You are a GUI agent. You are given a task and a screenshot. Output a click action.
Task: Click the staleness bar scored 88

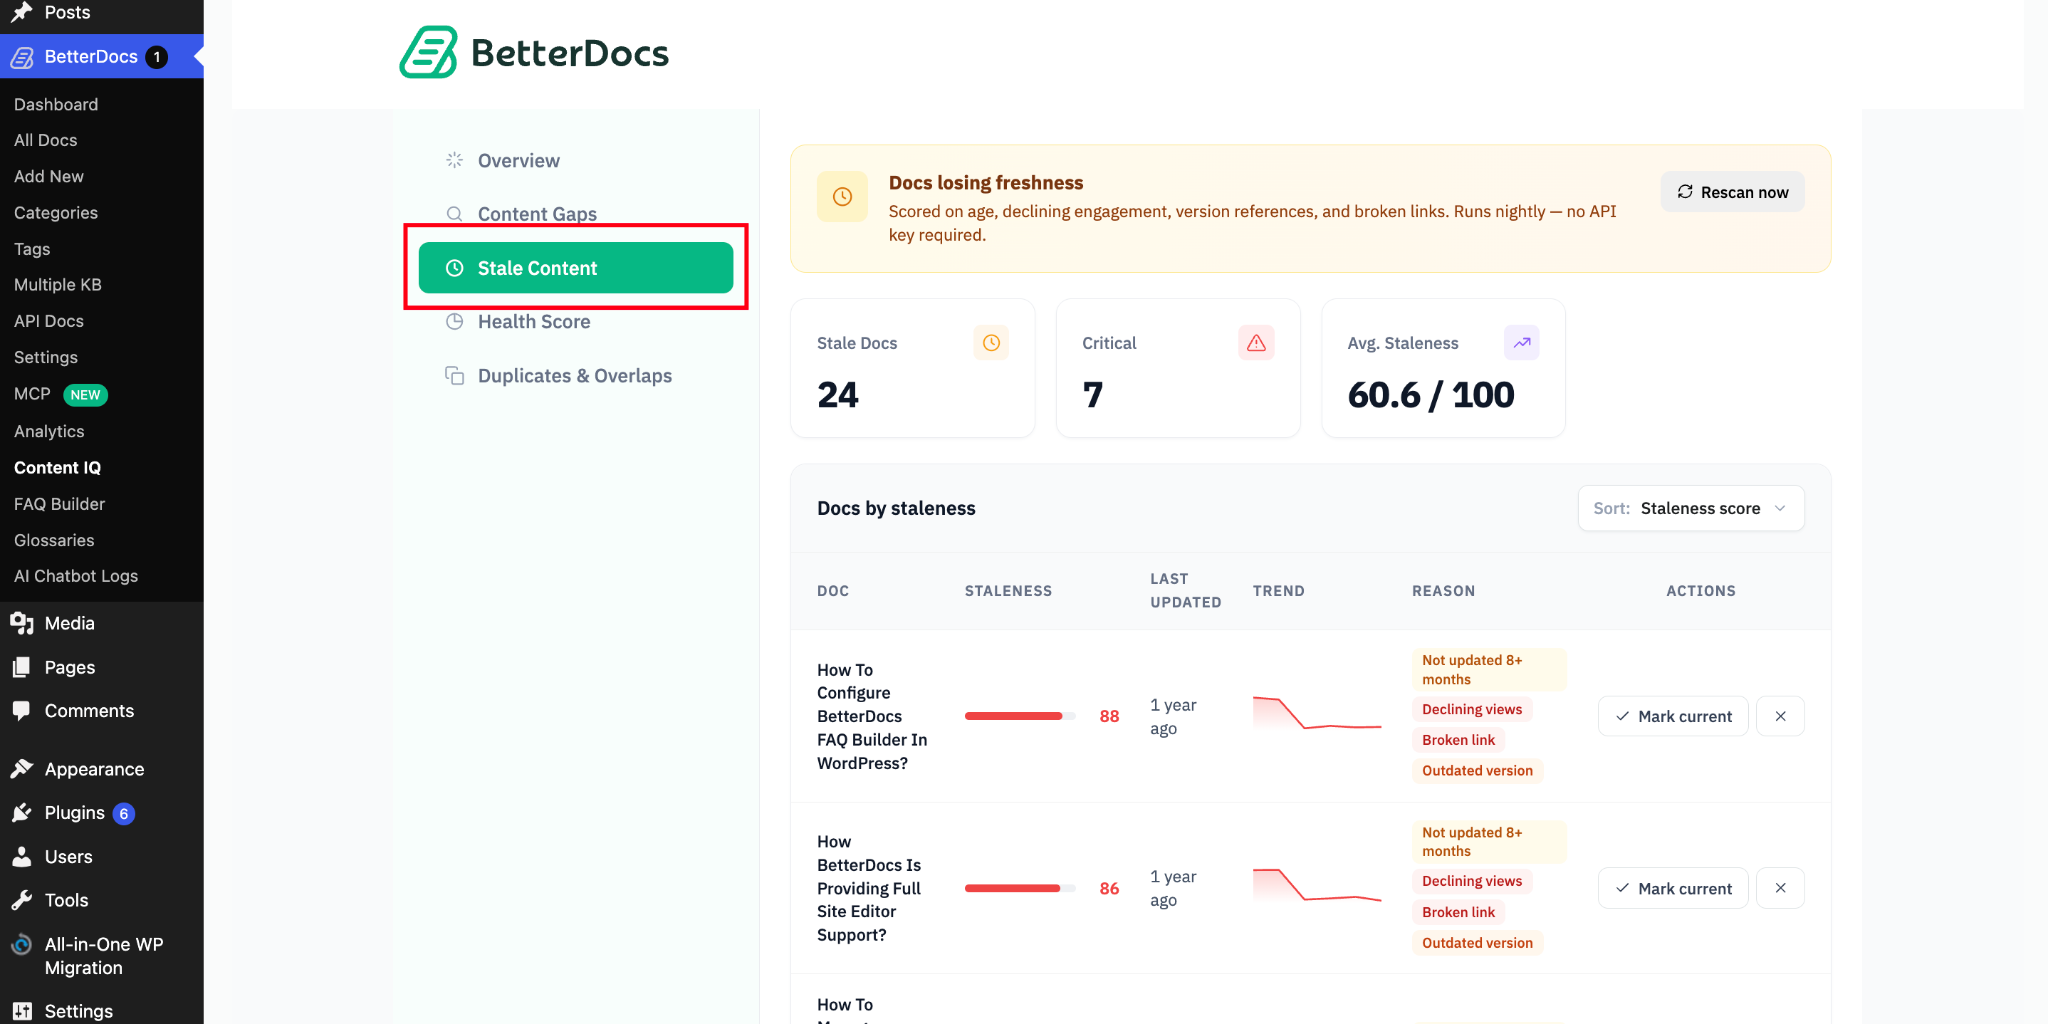pyautogui.click(x=1020, y=716)
